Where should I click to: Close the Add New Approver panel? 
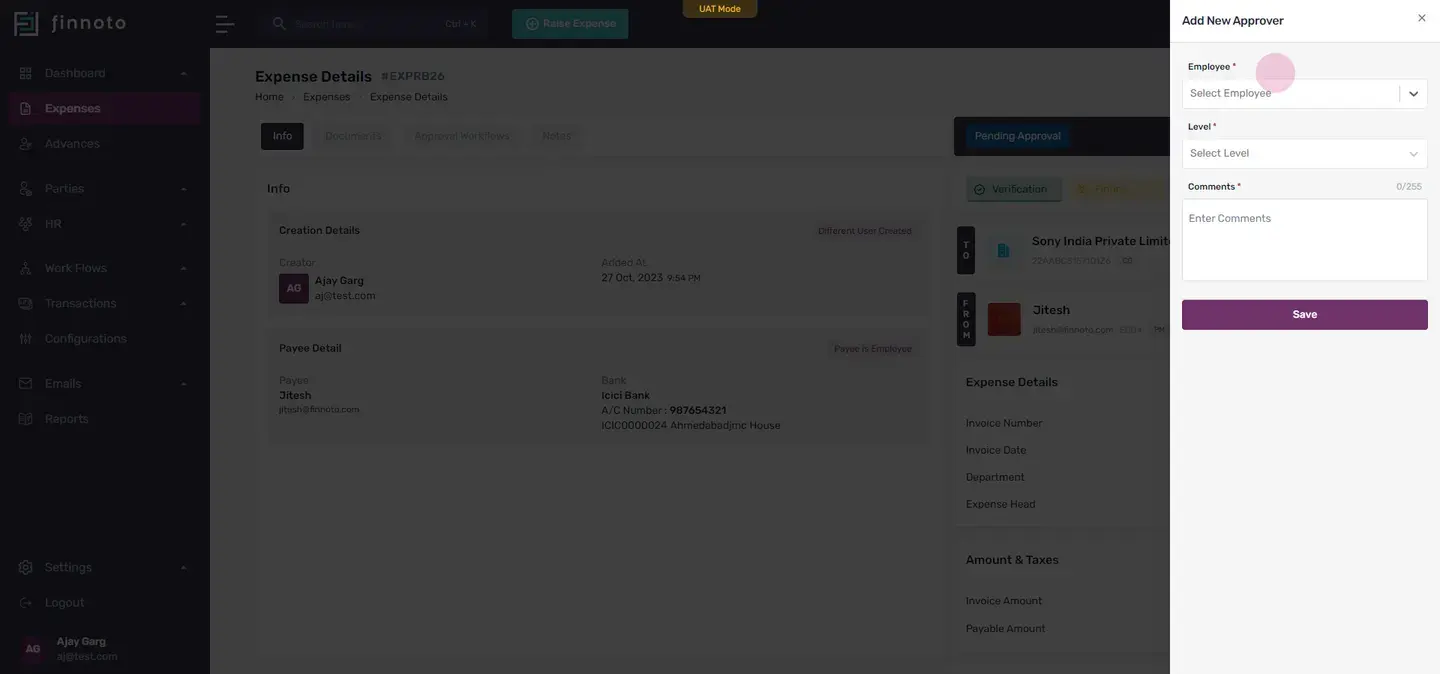point(1422,18)
